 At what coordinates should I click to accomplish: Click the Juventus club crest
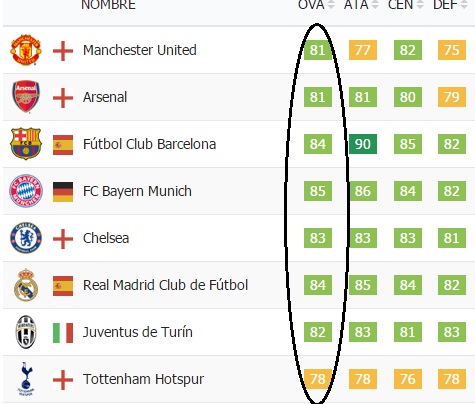(x=26, y=332)
